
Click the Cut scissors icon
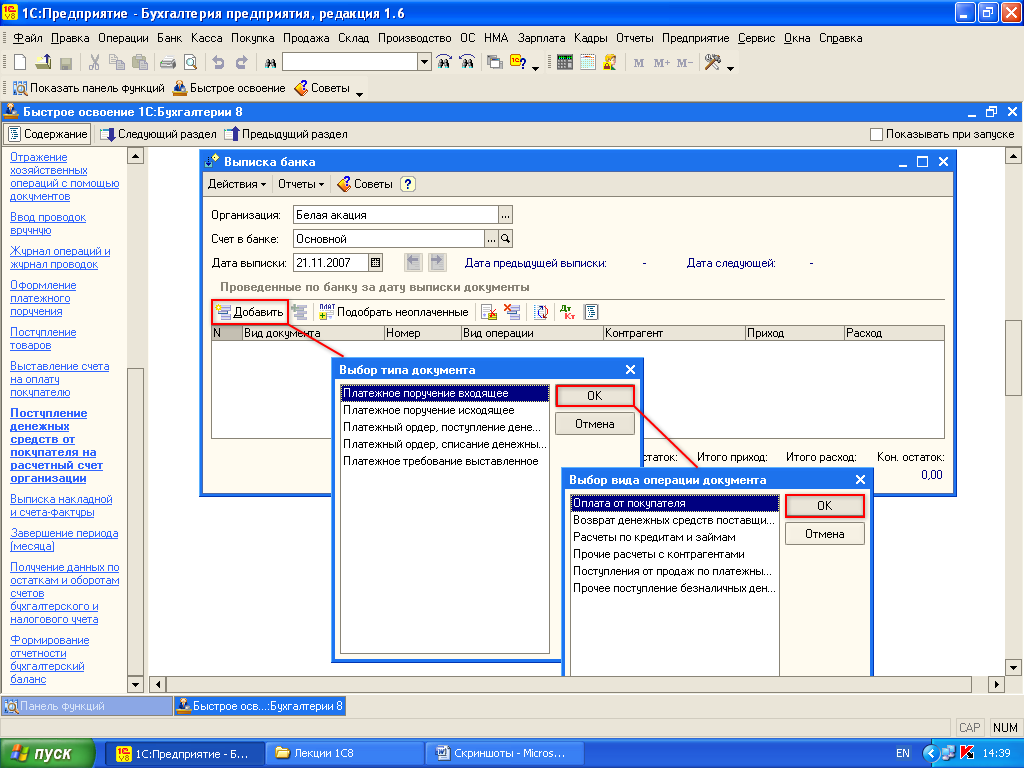[94, 63]
